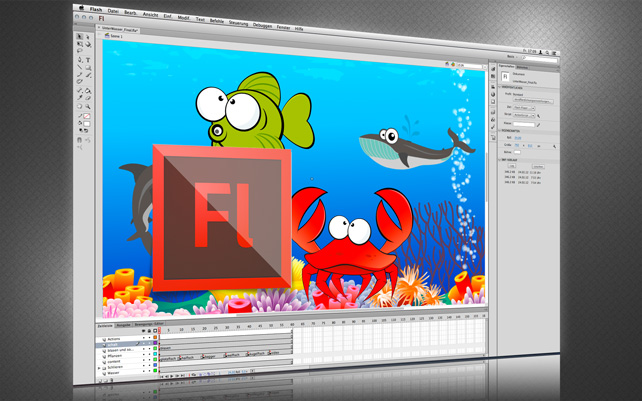642x401 pixels.
Task: Select the Zoom magnifier tool
Action: [x=88, y=106]
